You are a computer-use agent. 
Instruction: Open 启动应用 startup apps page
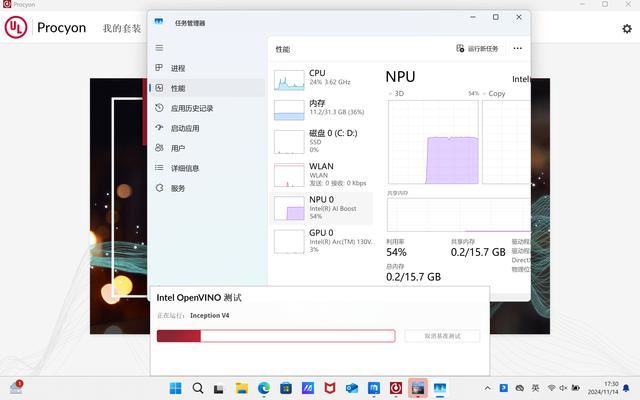(x=184, y=128)
